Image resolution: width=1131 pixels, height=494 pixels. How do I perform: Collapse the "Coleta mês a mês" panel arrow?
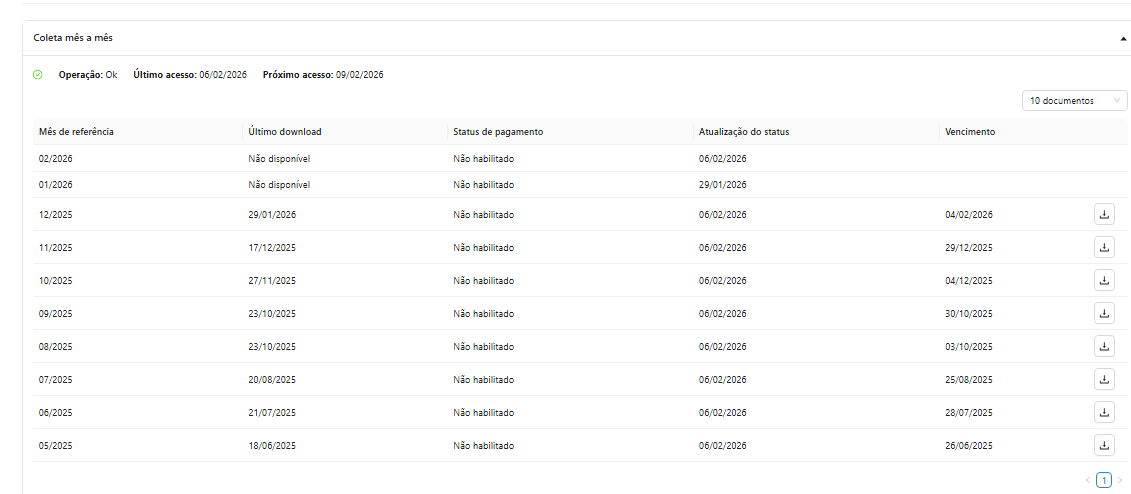(x=1124, y=38)
